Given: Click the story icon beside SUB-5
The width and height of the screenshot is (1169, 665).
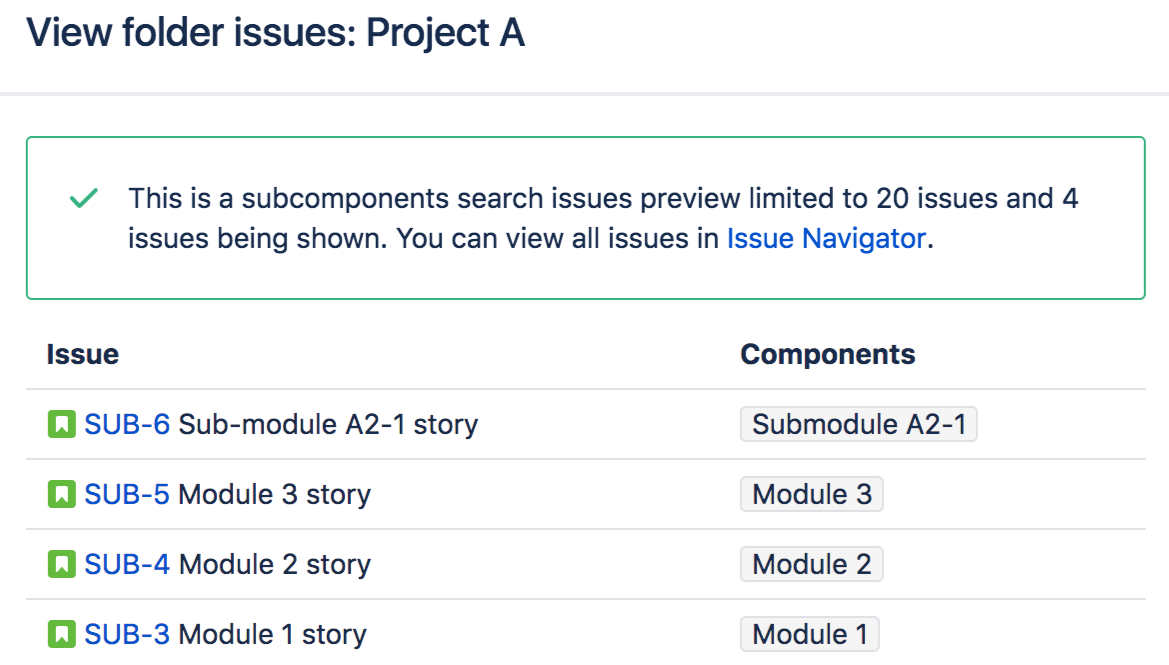Looking at the screenshot, I should tap(62, 495).
